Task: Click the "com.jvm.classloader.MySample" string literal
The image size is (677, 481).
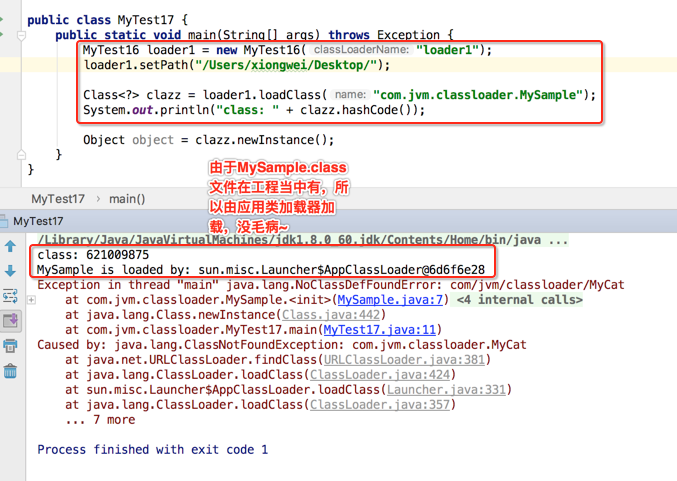Action: 478,95
